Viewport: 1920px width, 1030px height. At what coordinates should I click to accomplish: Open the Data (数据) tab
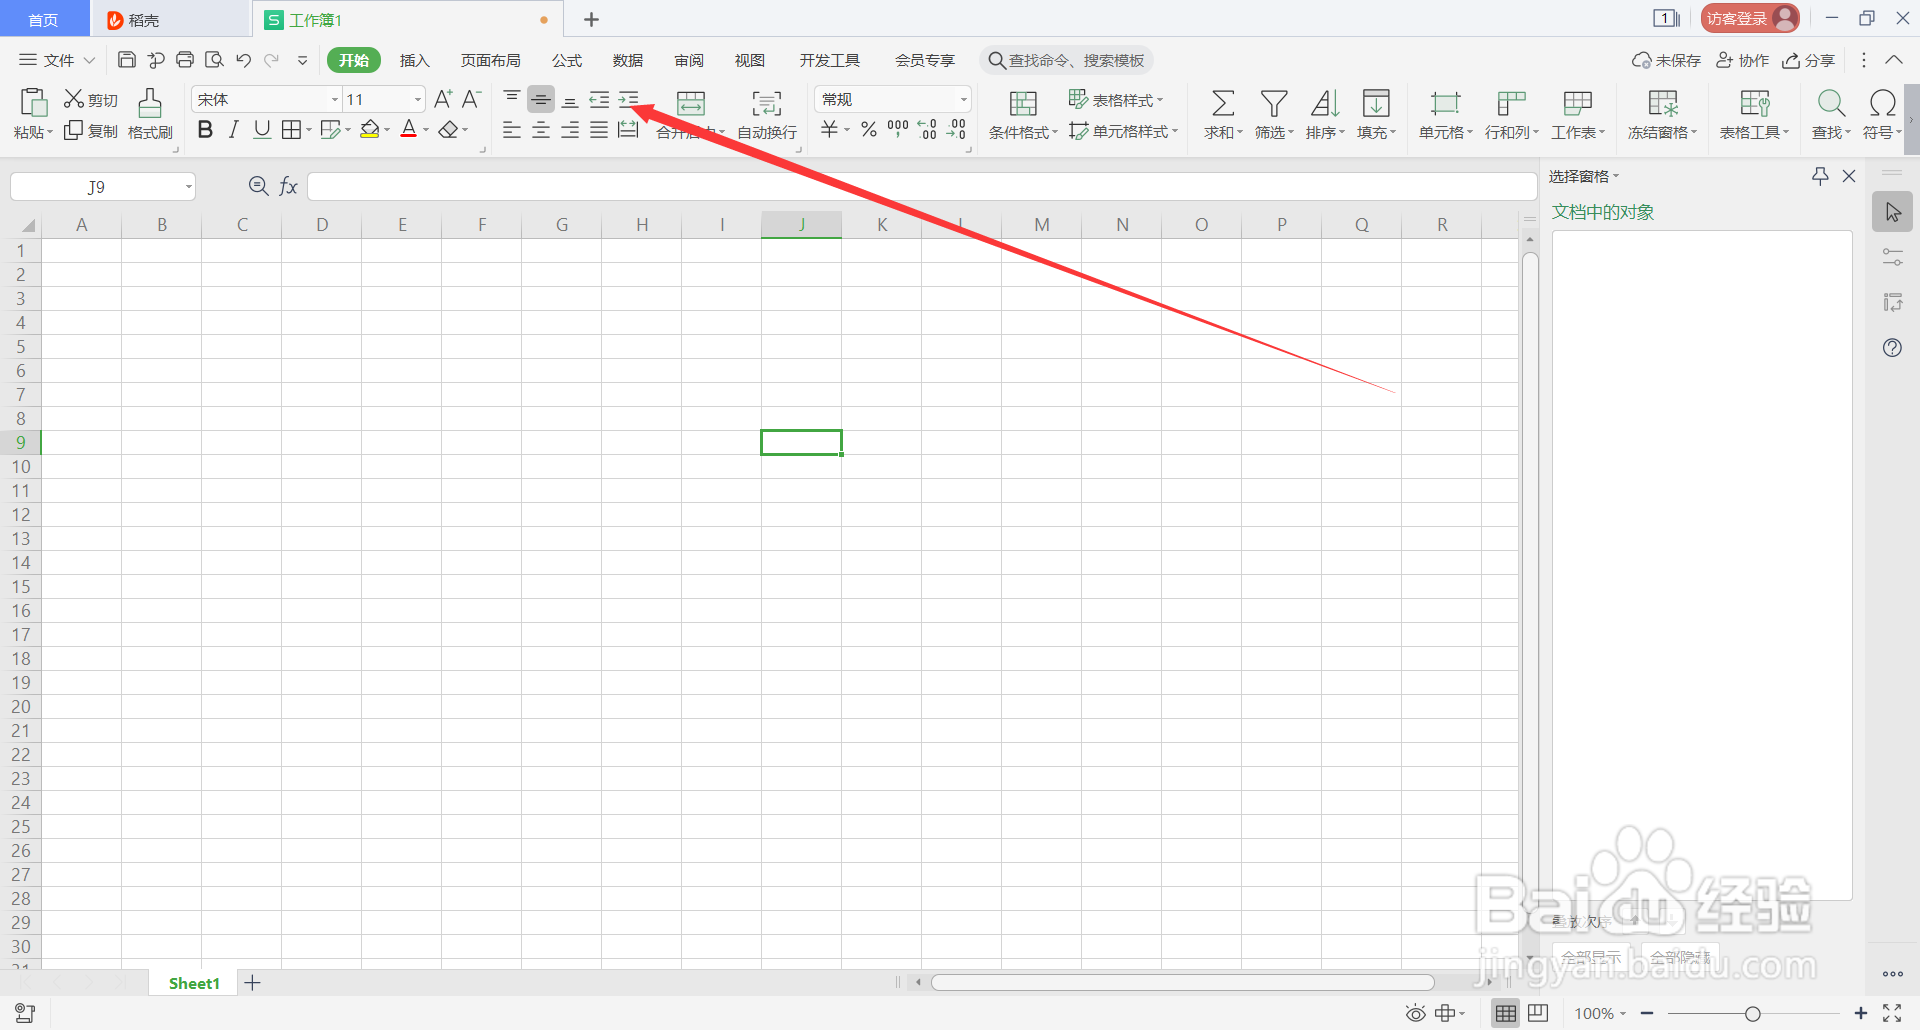point(628,61)
